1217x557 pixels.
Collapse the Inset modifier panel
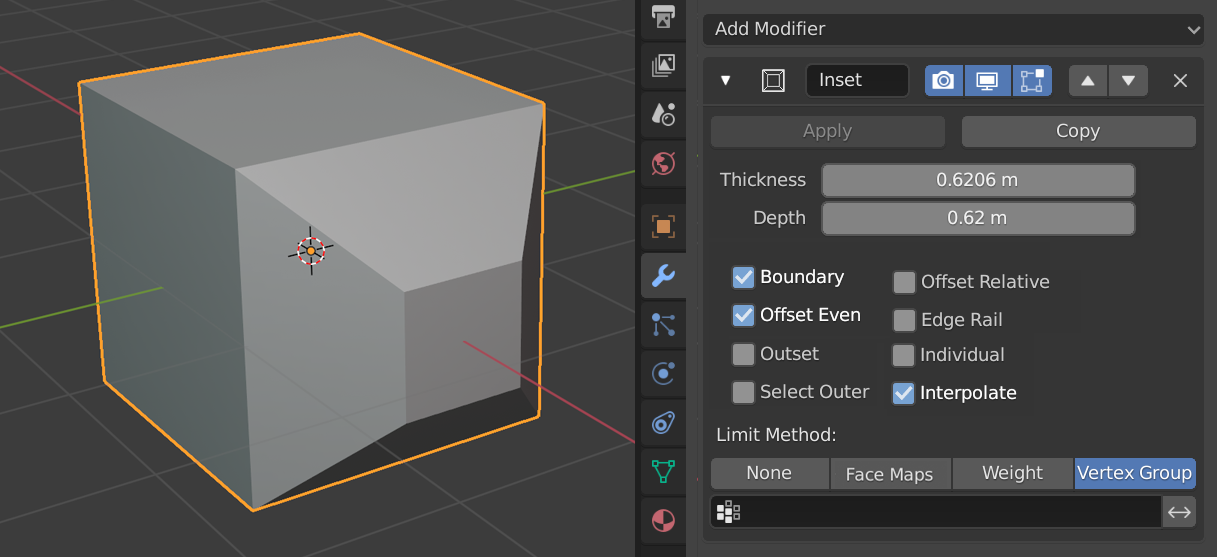726,81
